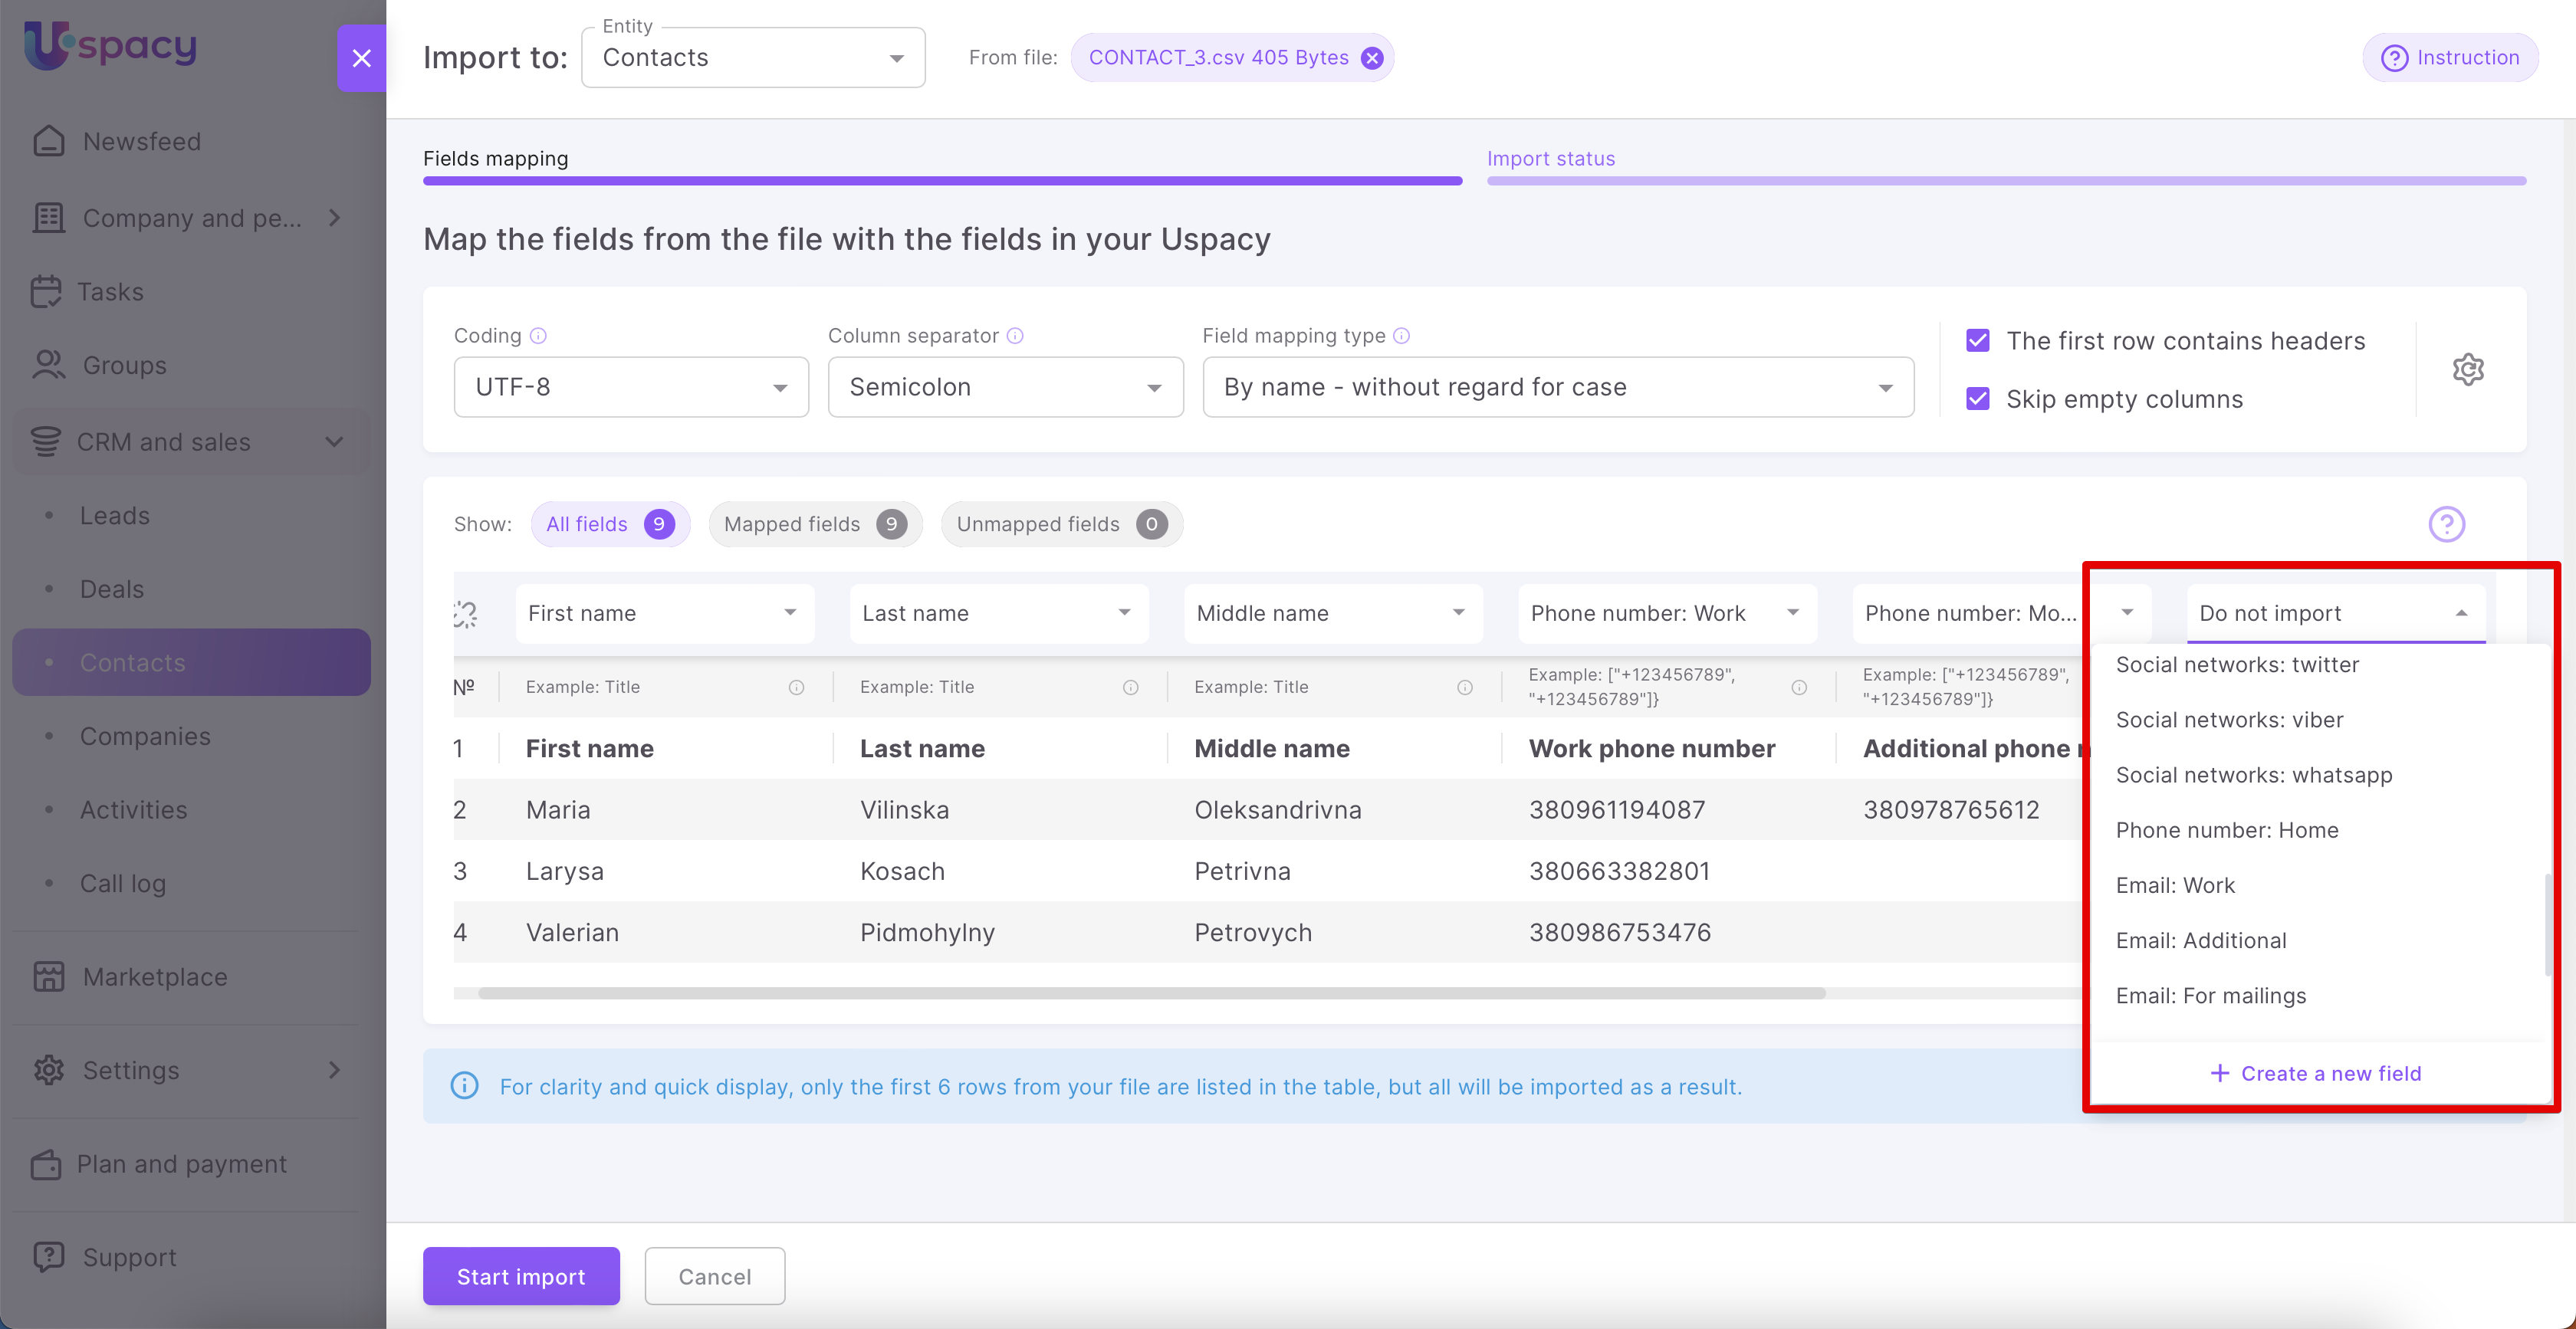Switch to the Import status tab
The image size is (2576, 1329).
(x=1550, y=159)
